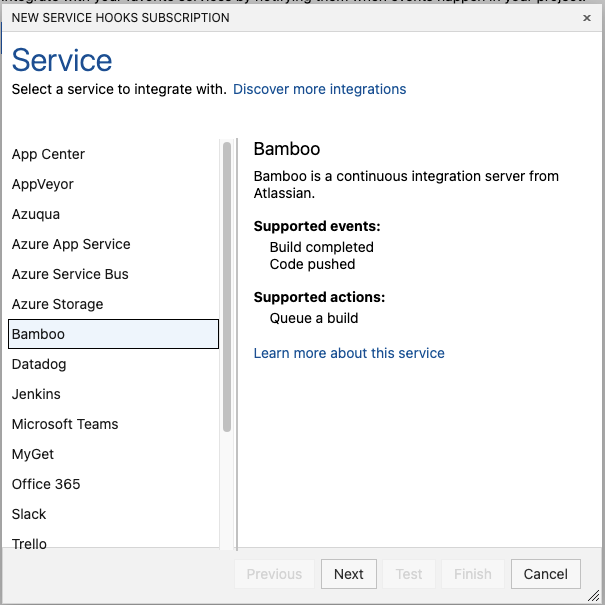Choose Datadog in the services list
605x605 pixels.
click(39, 364)
